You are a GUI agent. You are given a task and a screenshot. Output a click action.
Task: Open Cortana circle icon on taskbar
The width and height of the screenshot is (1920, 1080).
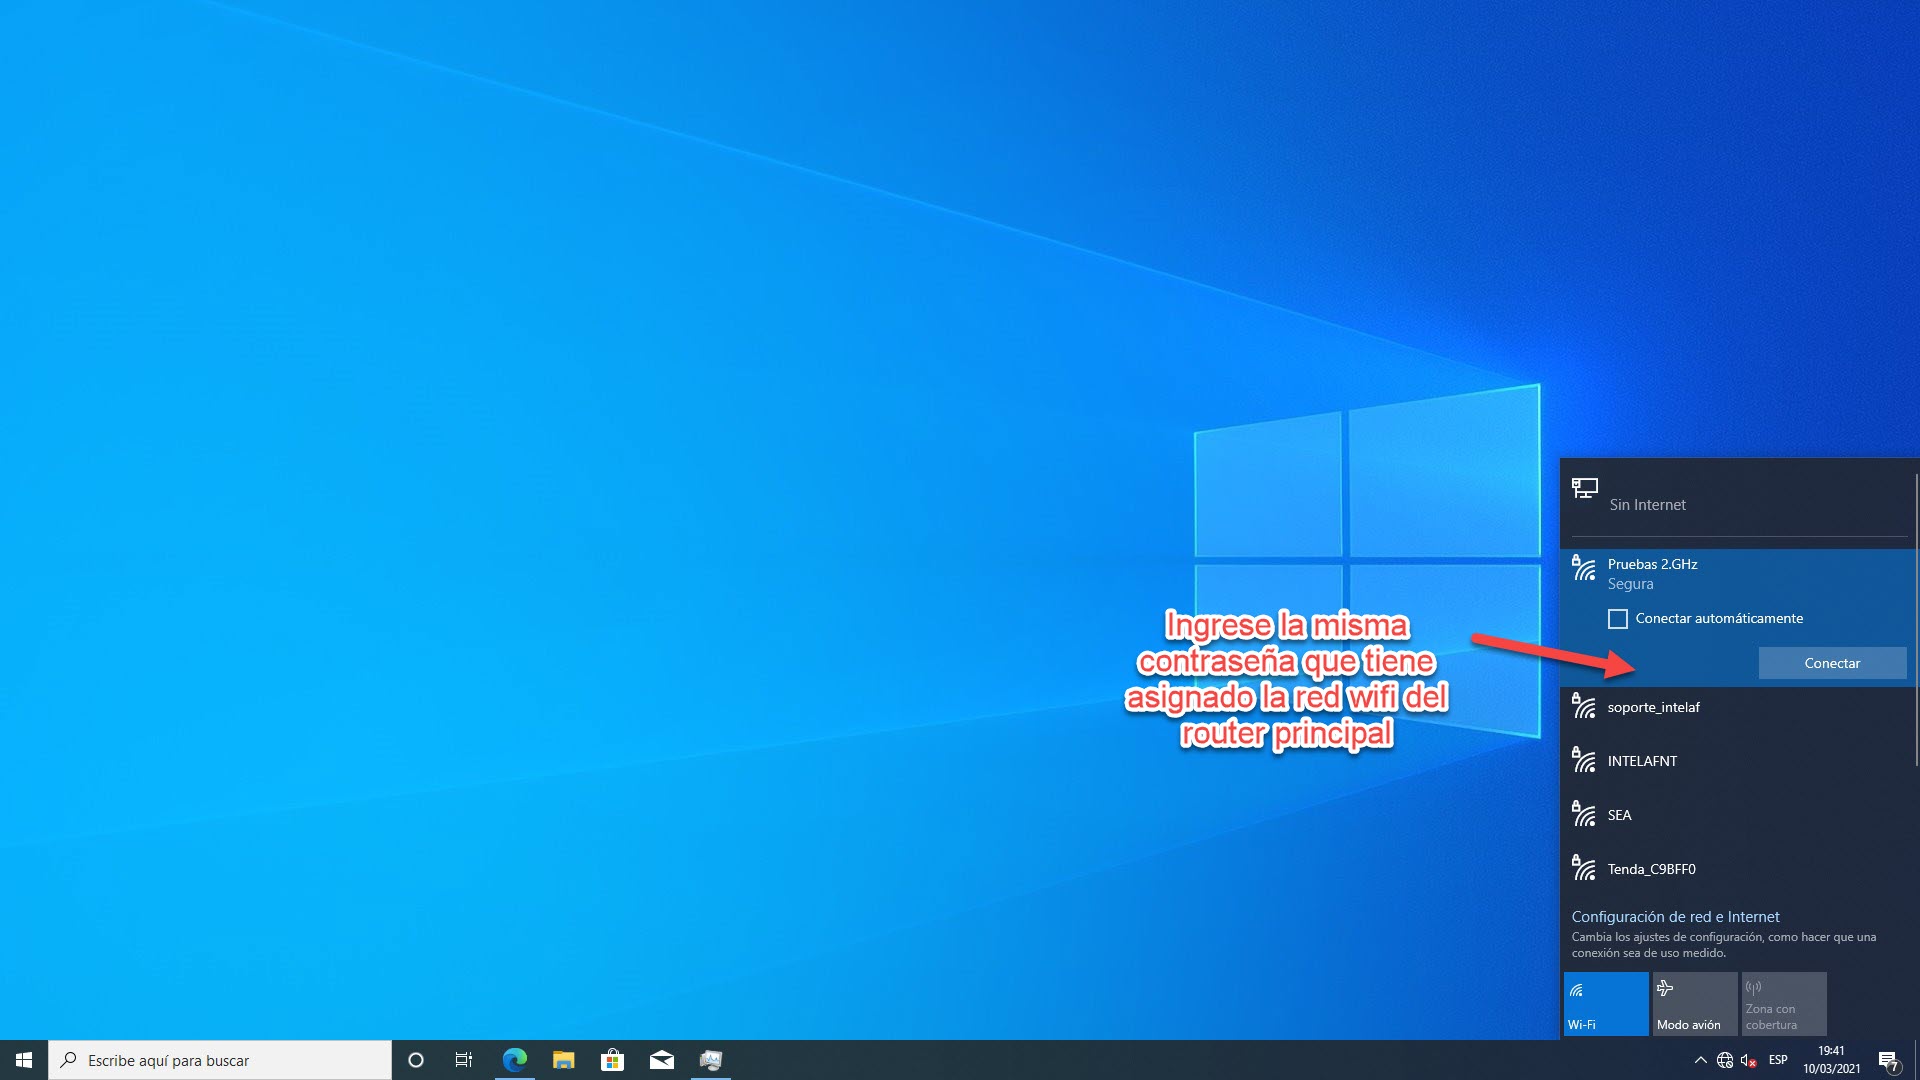point(416,1060)
